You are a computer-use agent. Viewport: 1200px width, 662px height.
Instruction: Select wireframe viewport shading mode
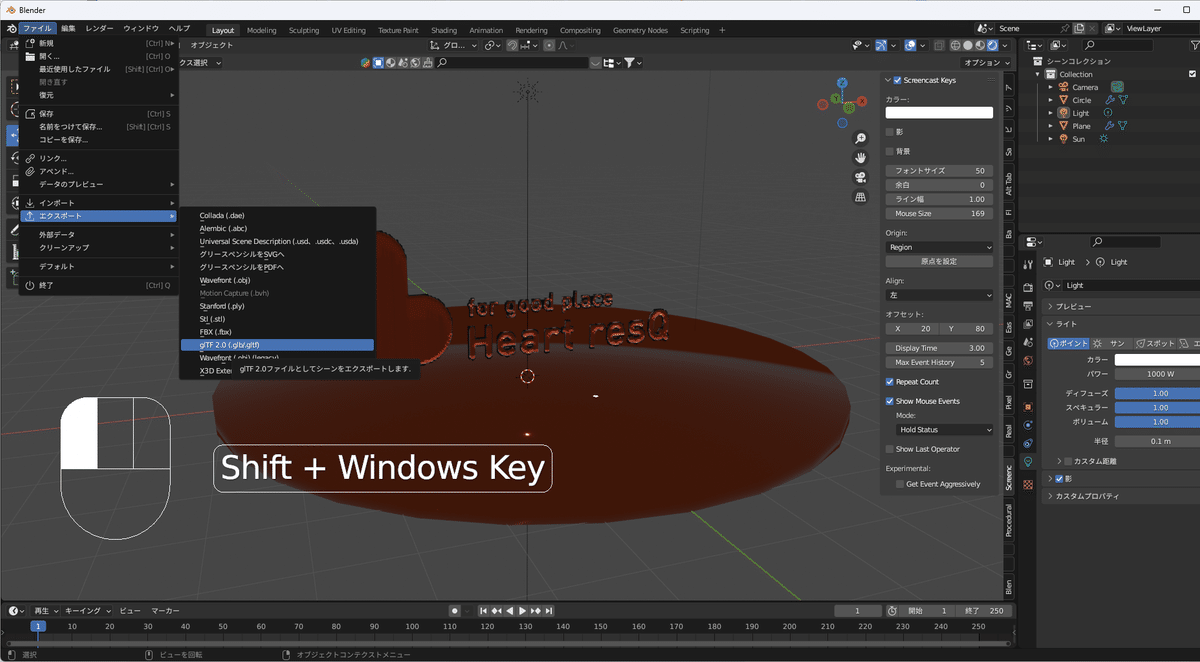pyautogui.click(x=955, y=45)
